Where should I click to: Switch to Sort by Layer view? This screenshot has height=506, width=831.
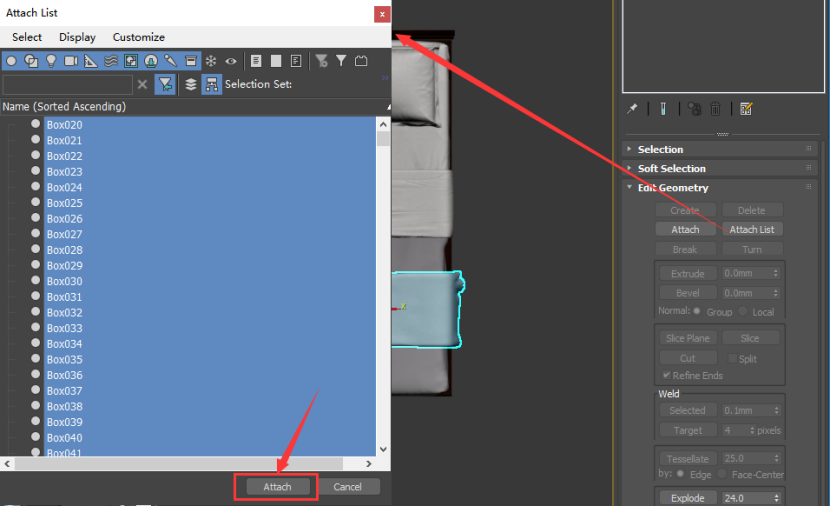click(191, 84)
